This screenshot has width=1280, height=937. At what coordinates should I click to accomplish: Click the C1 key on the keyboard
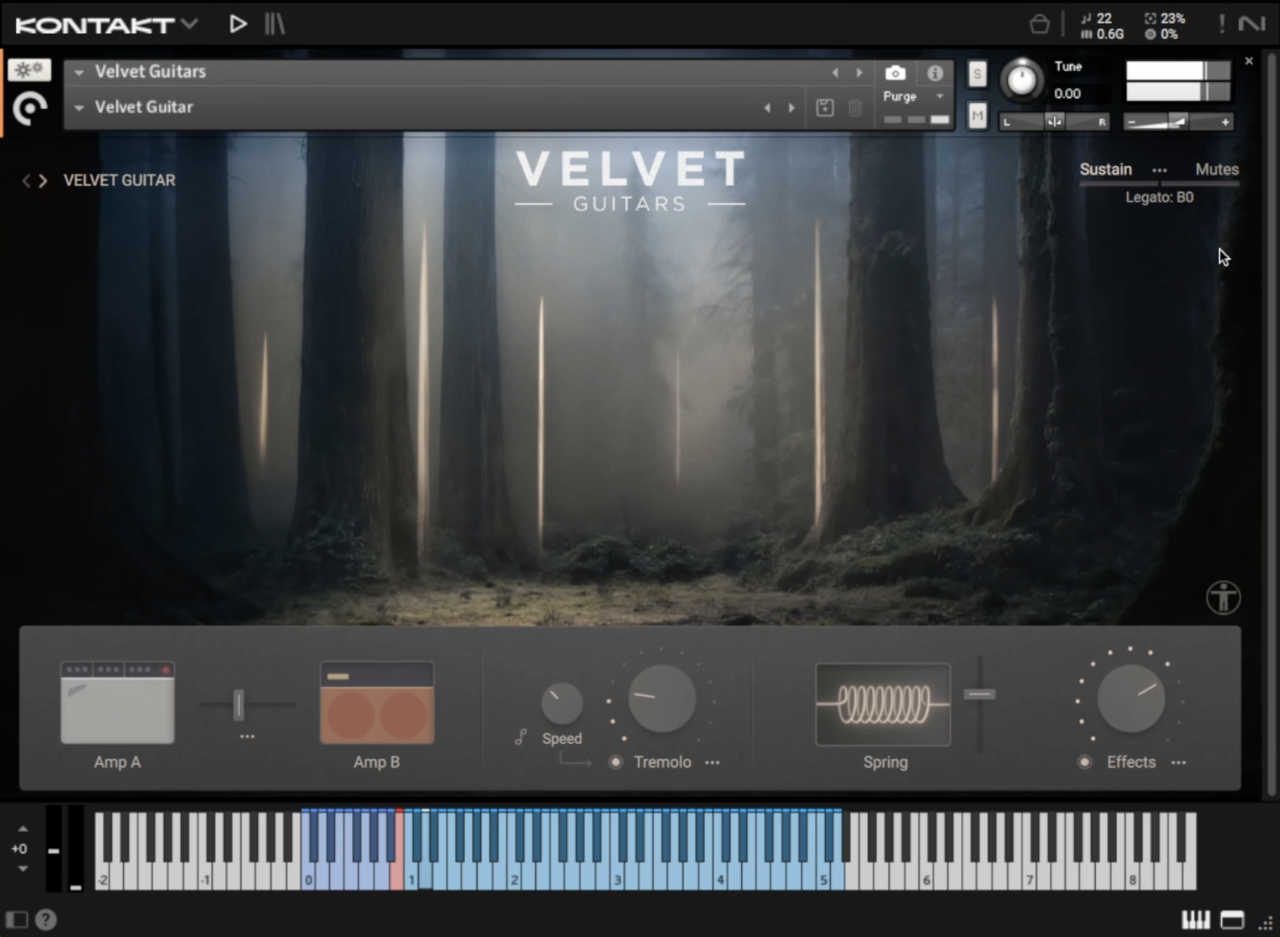pyautogui.click(x=410, y=876)
